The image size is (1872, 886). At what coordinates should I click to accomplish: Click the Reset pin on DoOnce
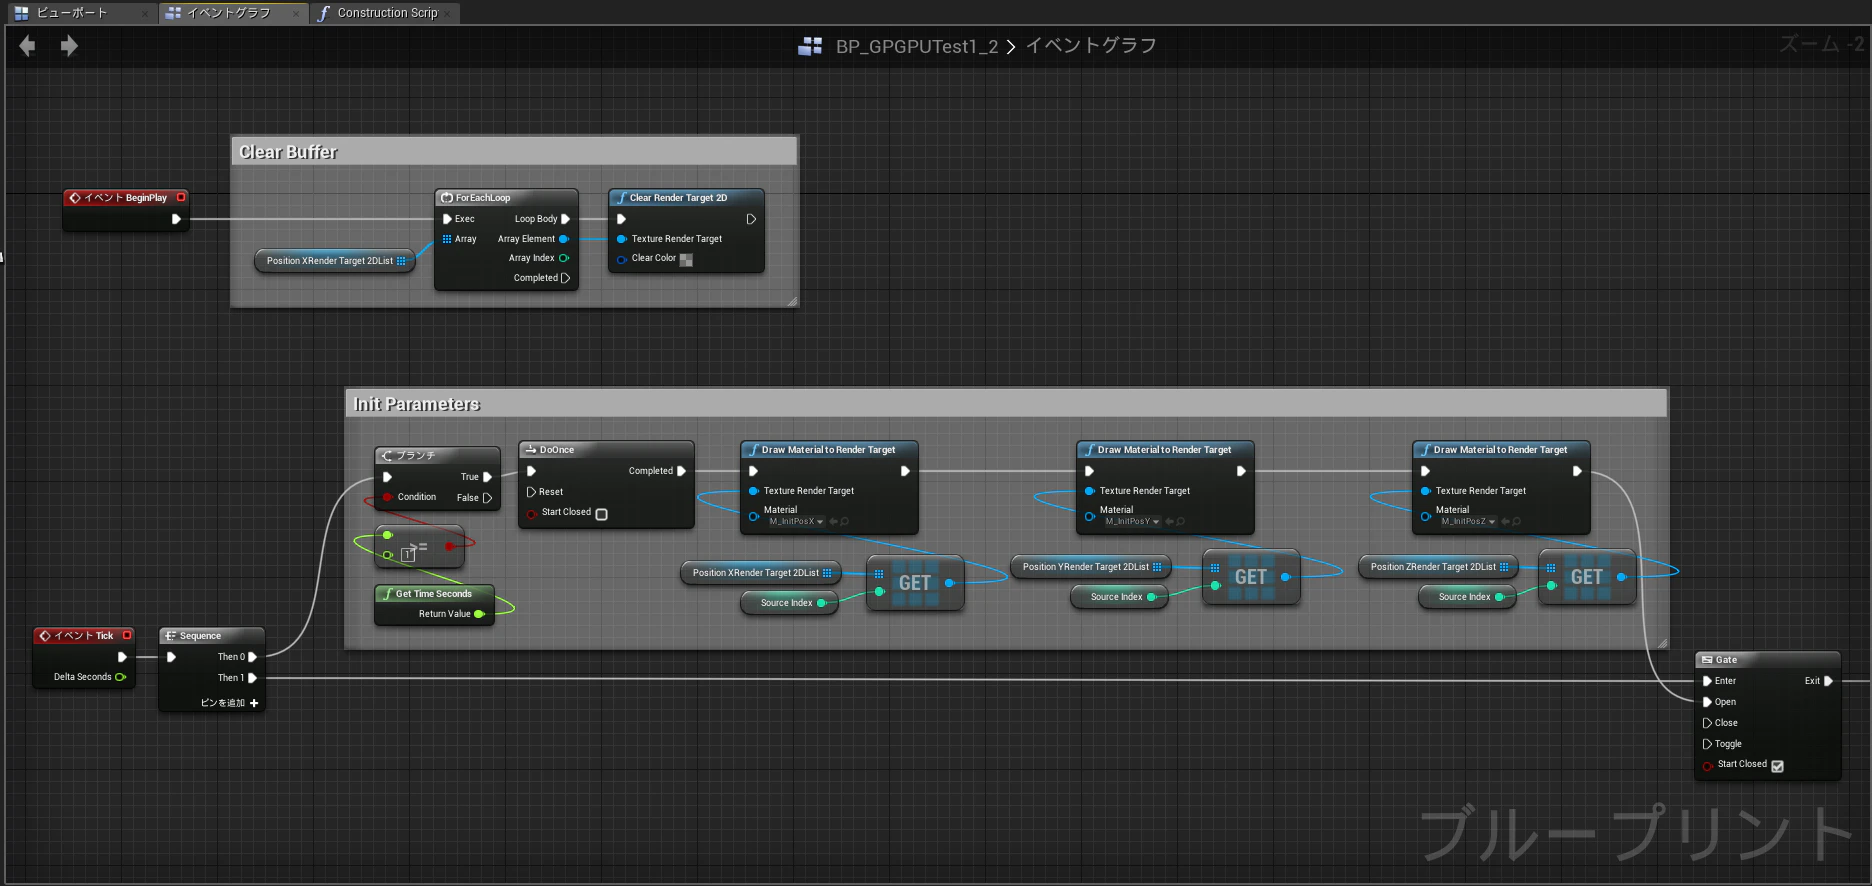click(x=532, y=492)
